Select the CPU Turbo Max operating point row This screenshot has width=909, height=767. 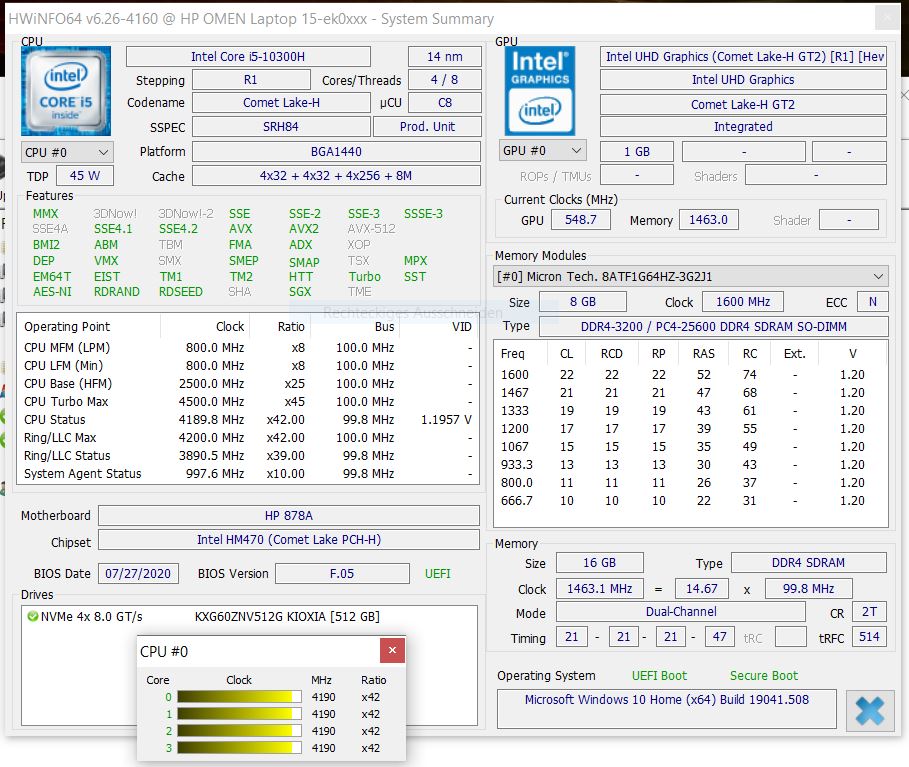[248, 401]
